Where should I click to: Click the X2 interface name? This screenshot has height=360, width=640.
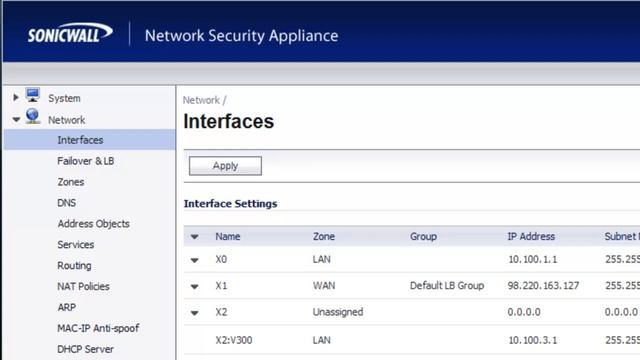point(221,312)
